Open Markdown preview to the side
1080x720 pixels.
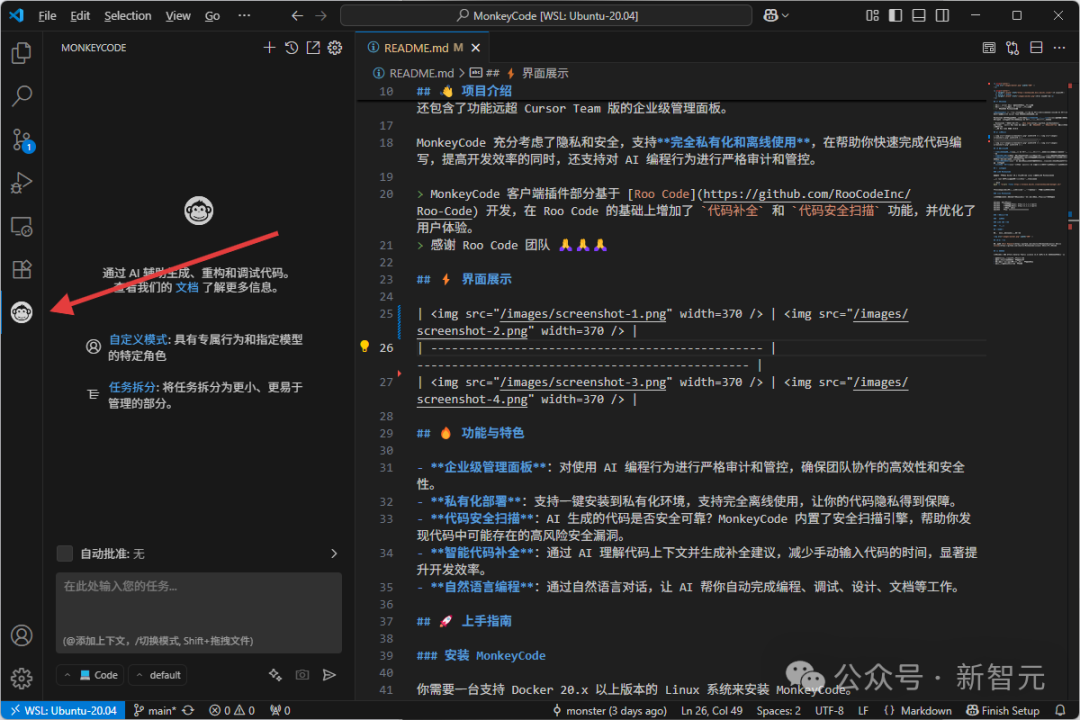989,47
